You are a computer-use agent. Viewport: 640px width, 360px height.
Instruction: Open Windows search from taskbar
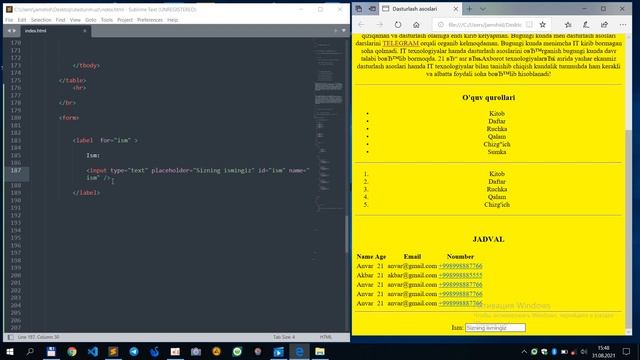pos(30,351)
